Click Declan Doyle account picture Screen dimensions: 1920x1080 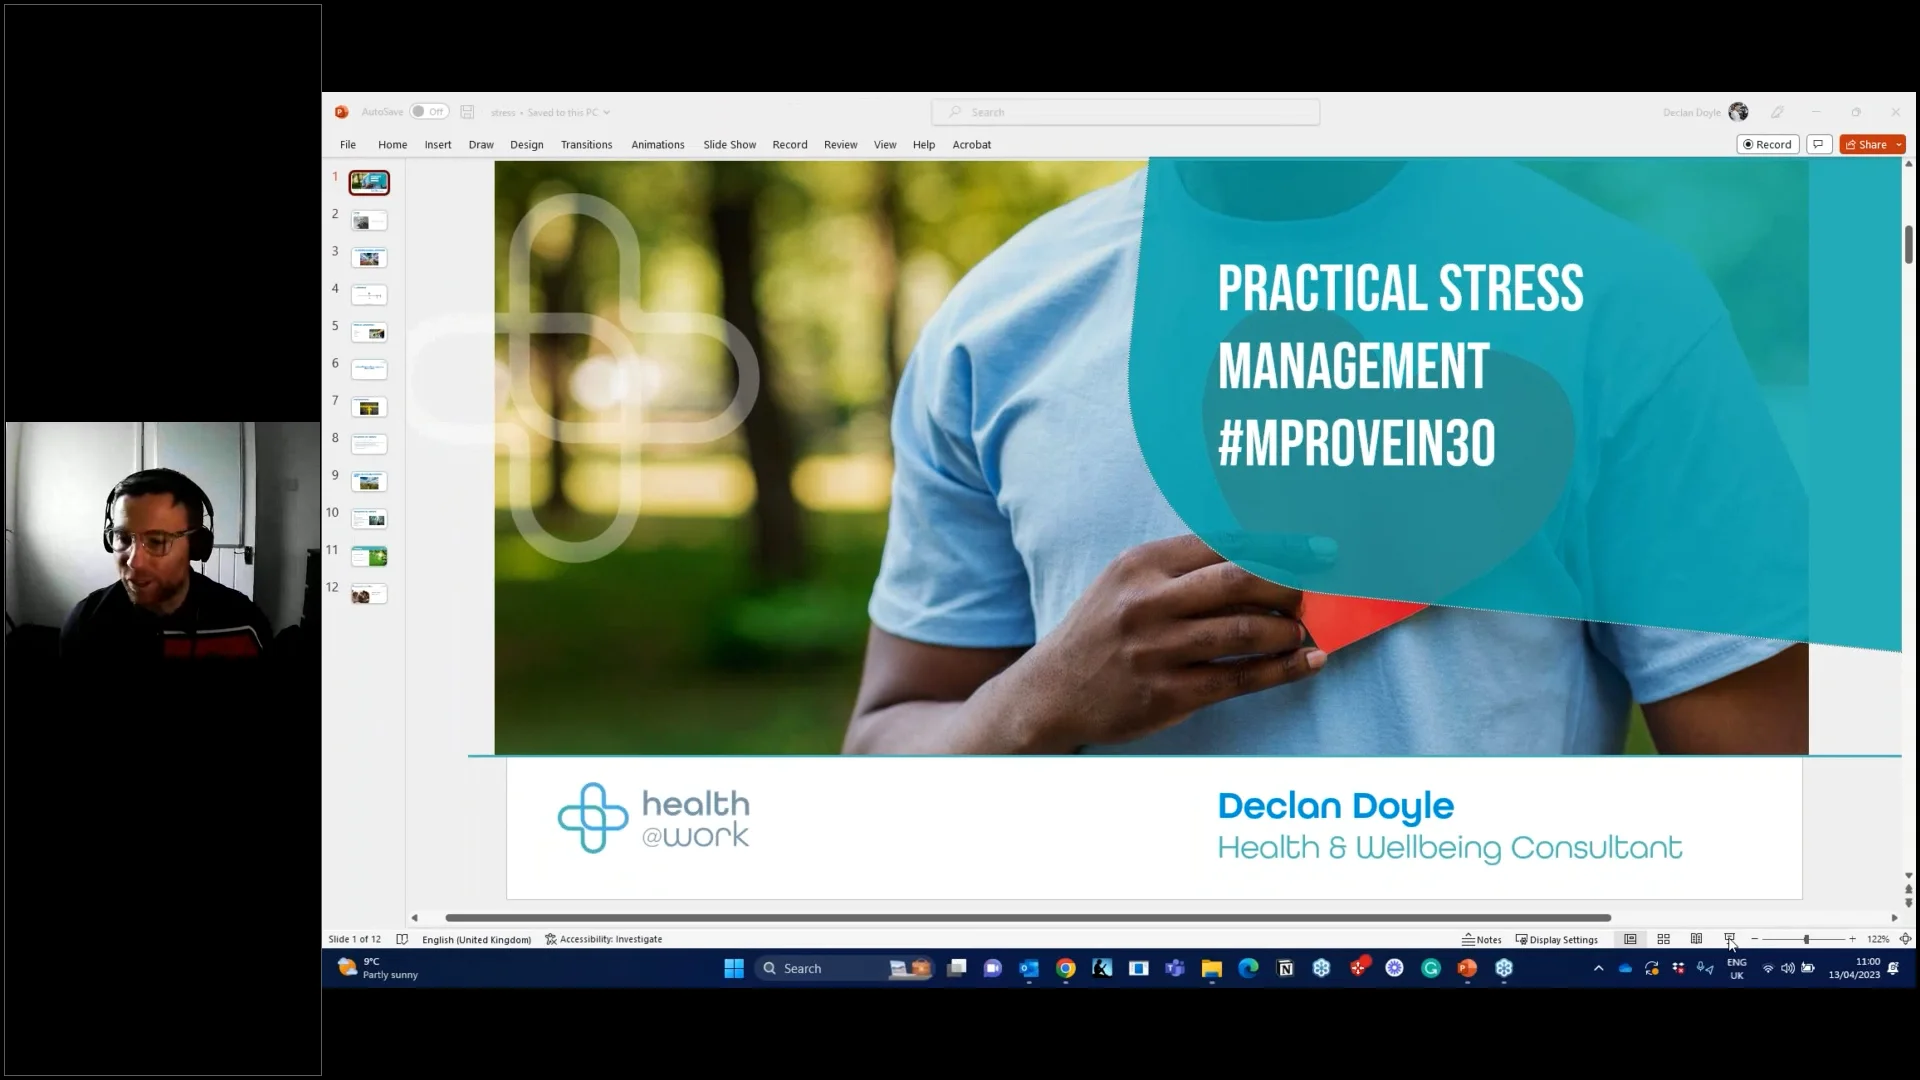pyautogui.click(x=1738, y=112)
